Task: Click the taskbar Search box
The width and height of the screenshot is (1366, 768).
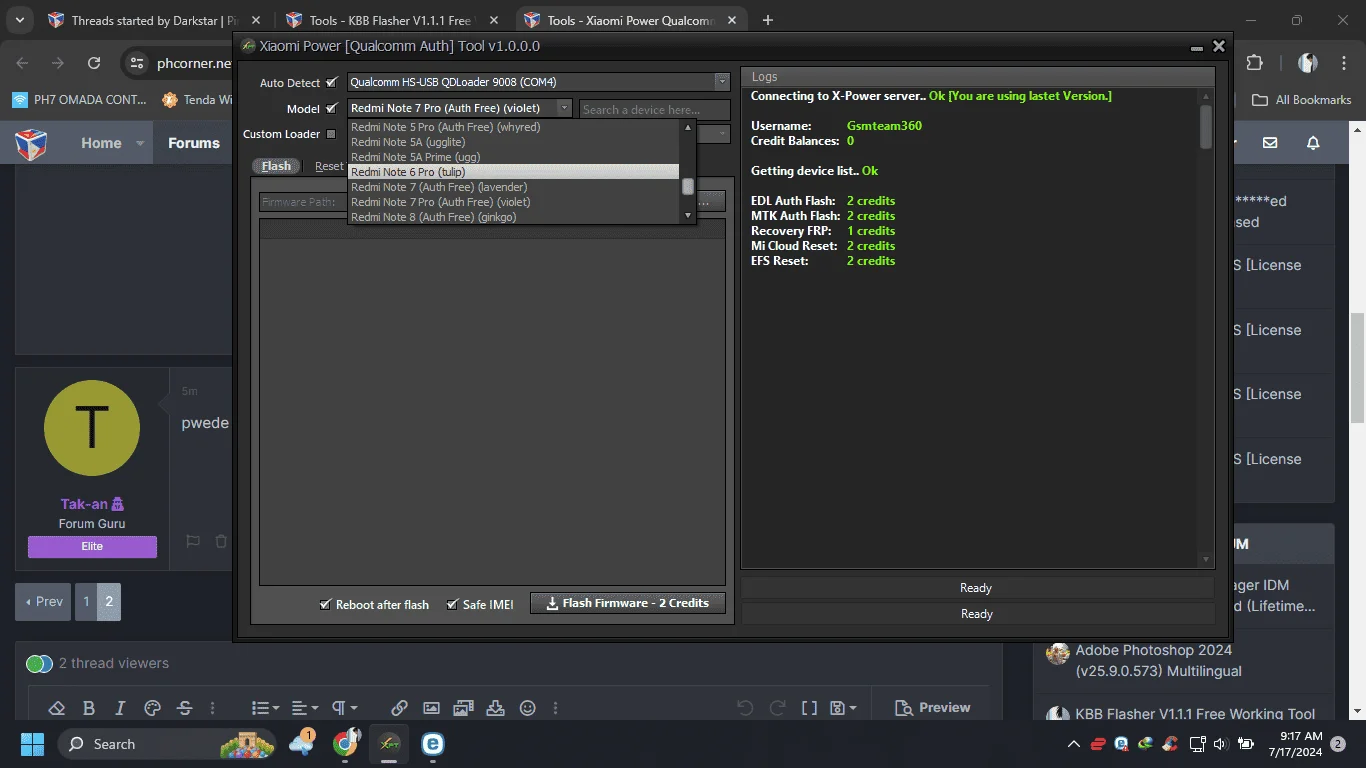Action: pyautogui.click(x=167, y=744)
